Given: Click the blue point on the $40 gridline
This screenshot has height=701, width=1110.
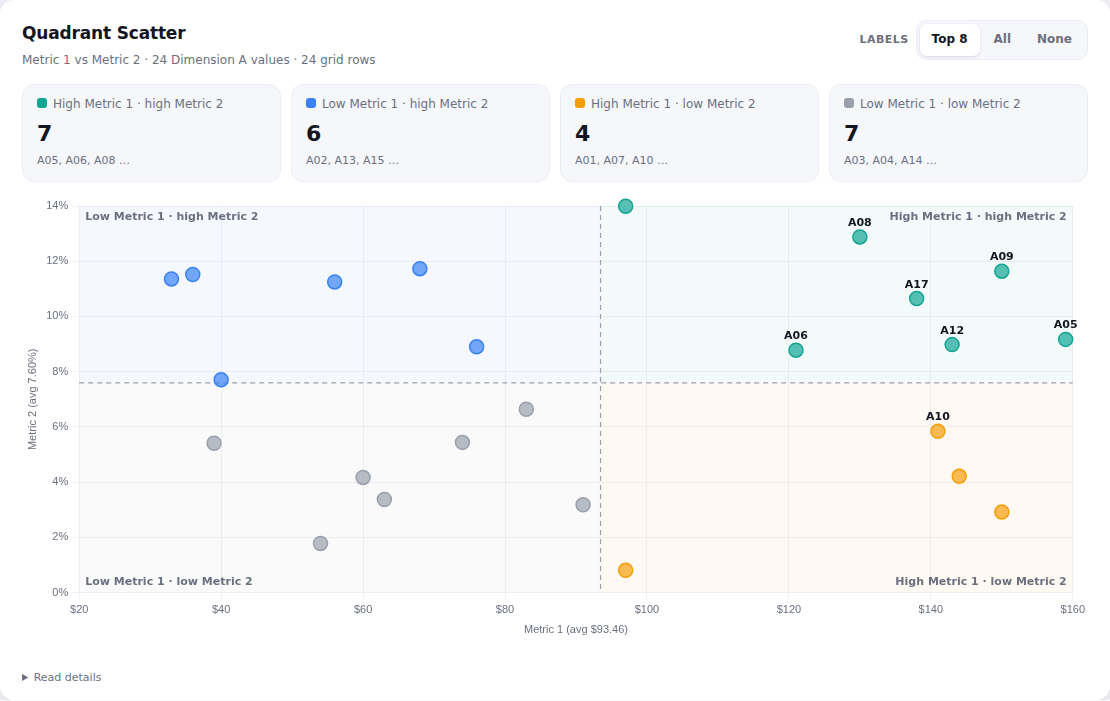Looking at the screenshot, I should coord(221,380).
